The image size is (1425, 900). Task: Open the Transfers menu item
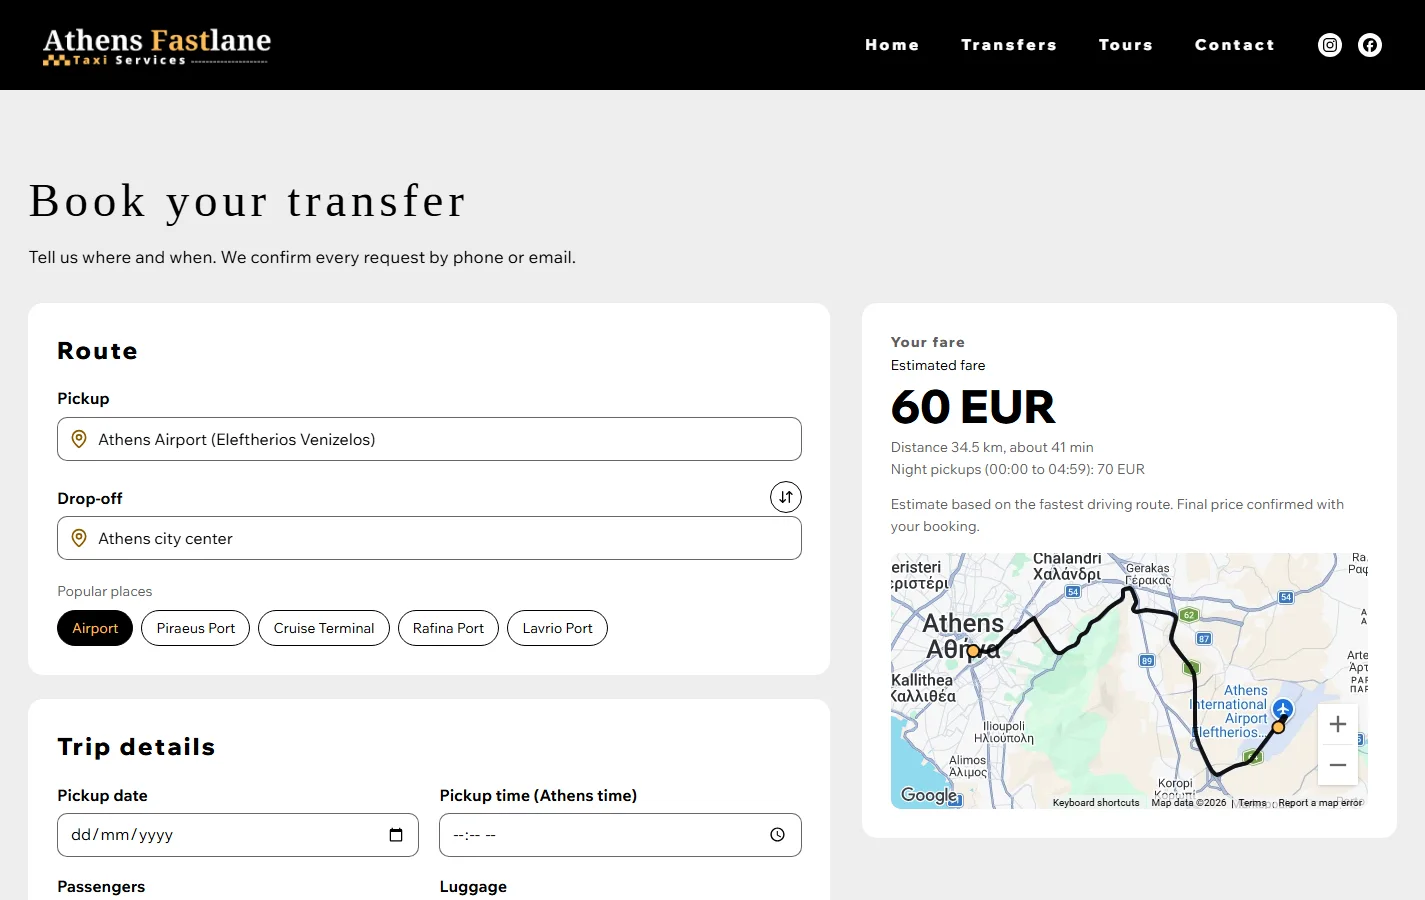(1009, 45)
